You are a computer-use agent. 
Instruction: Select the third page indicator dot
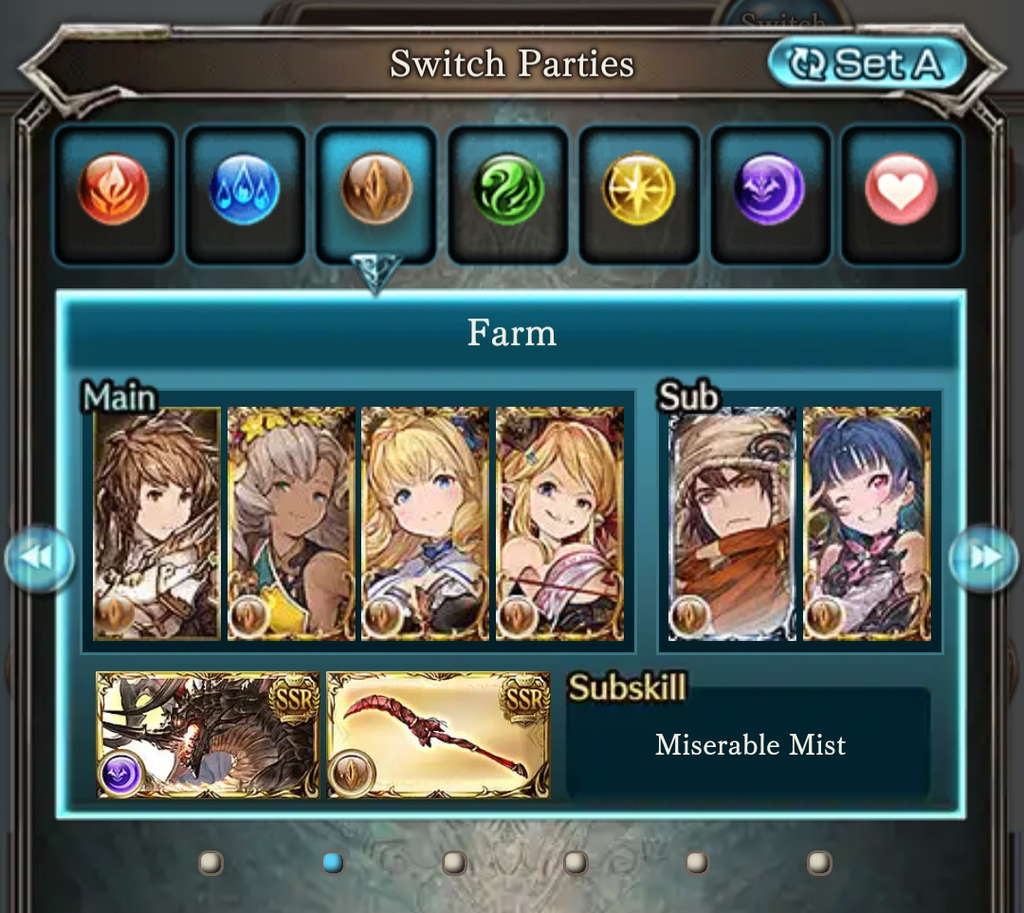coord(455,863)
